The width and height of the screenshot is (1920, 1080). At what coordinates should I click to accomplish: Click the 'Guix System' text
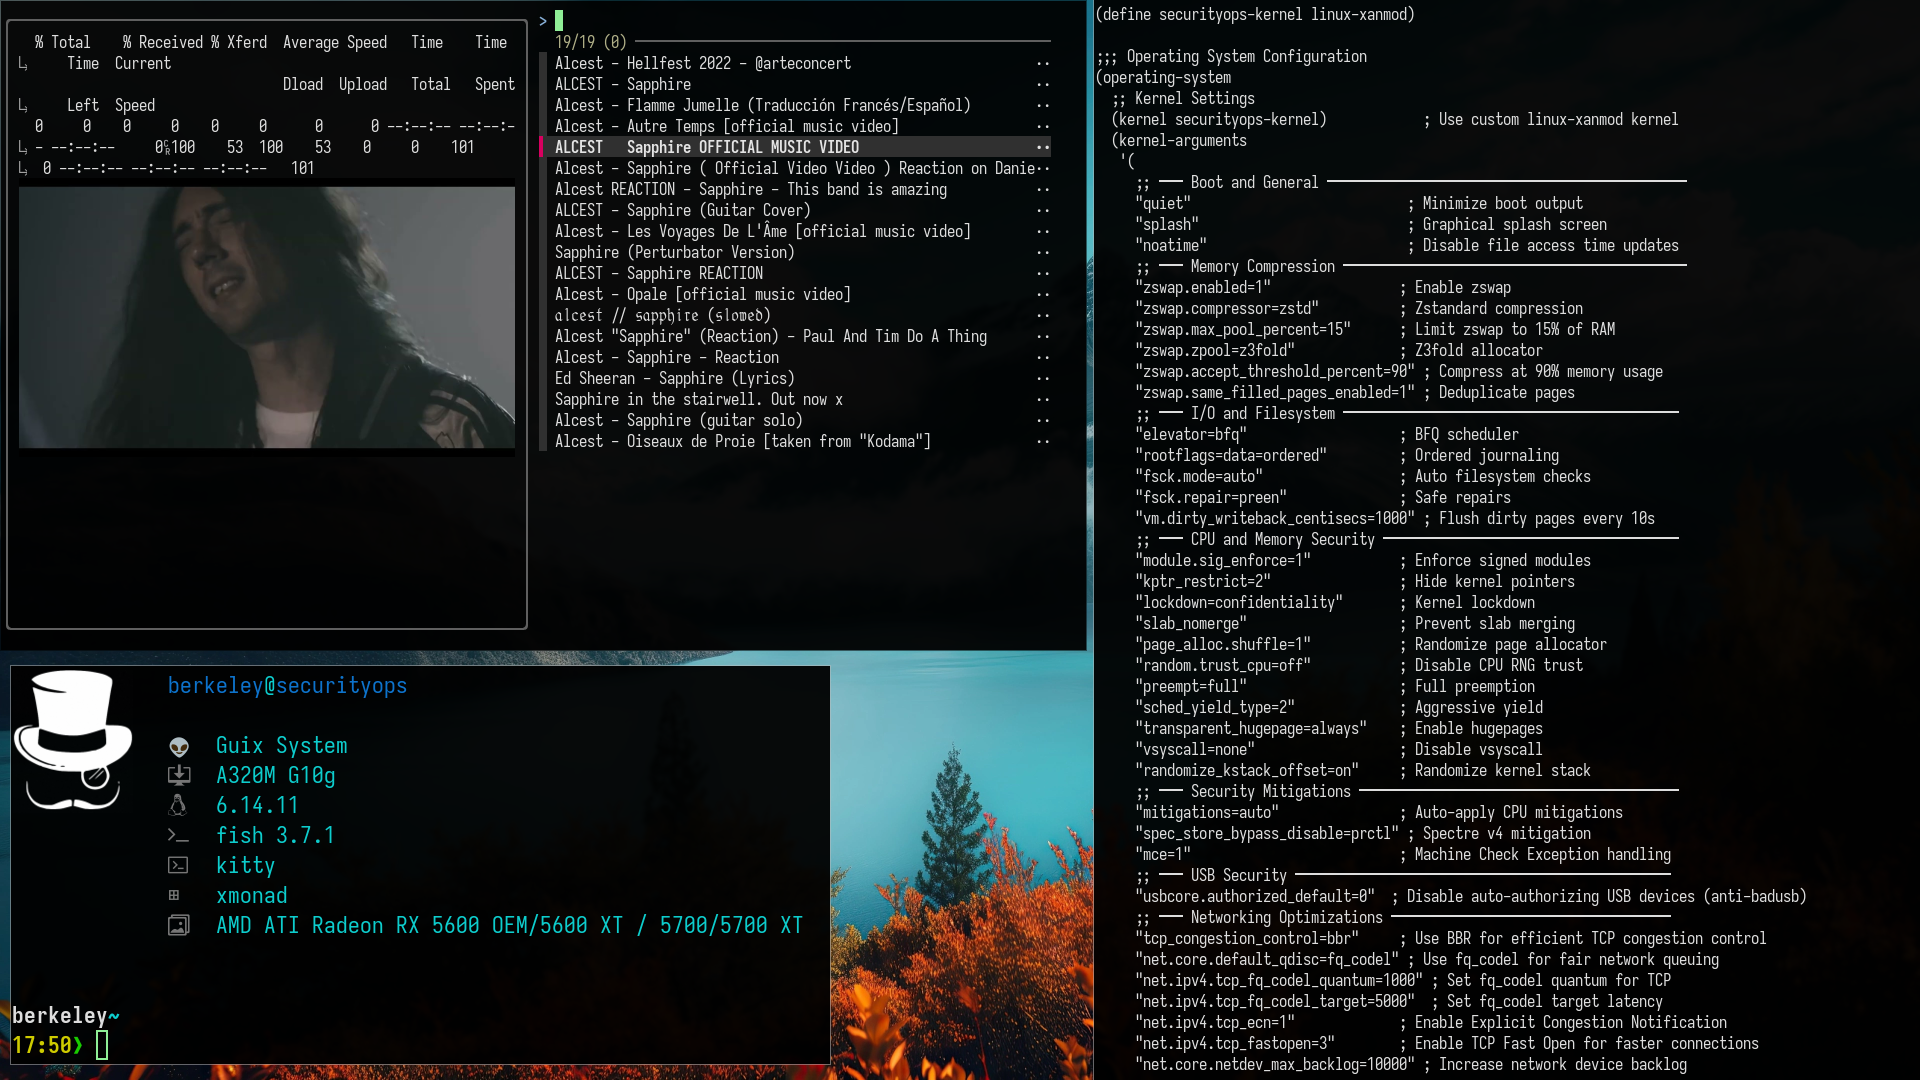point(282,746)
